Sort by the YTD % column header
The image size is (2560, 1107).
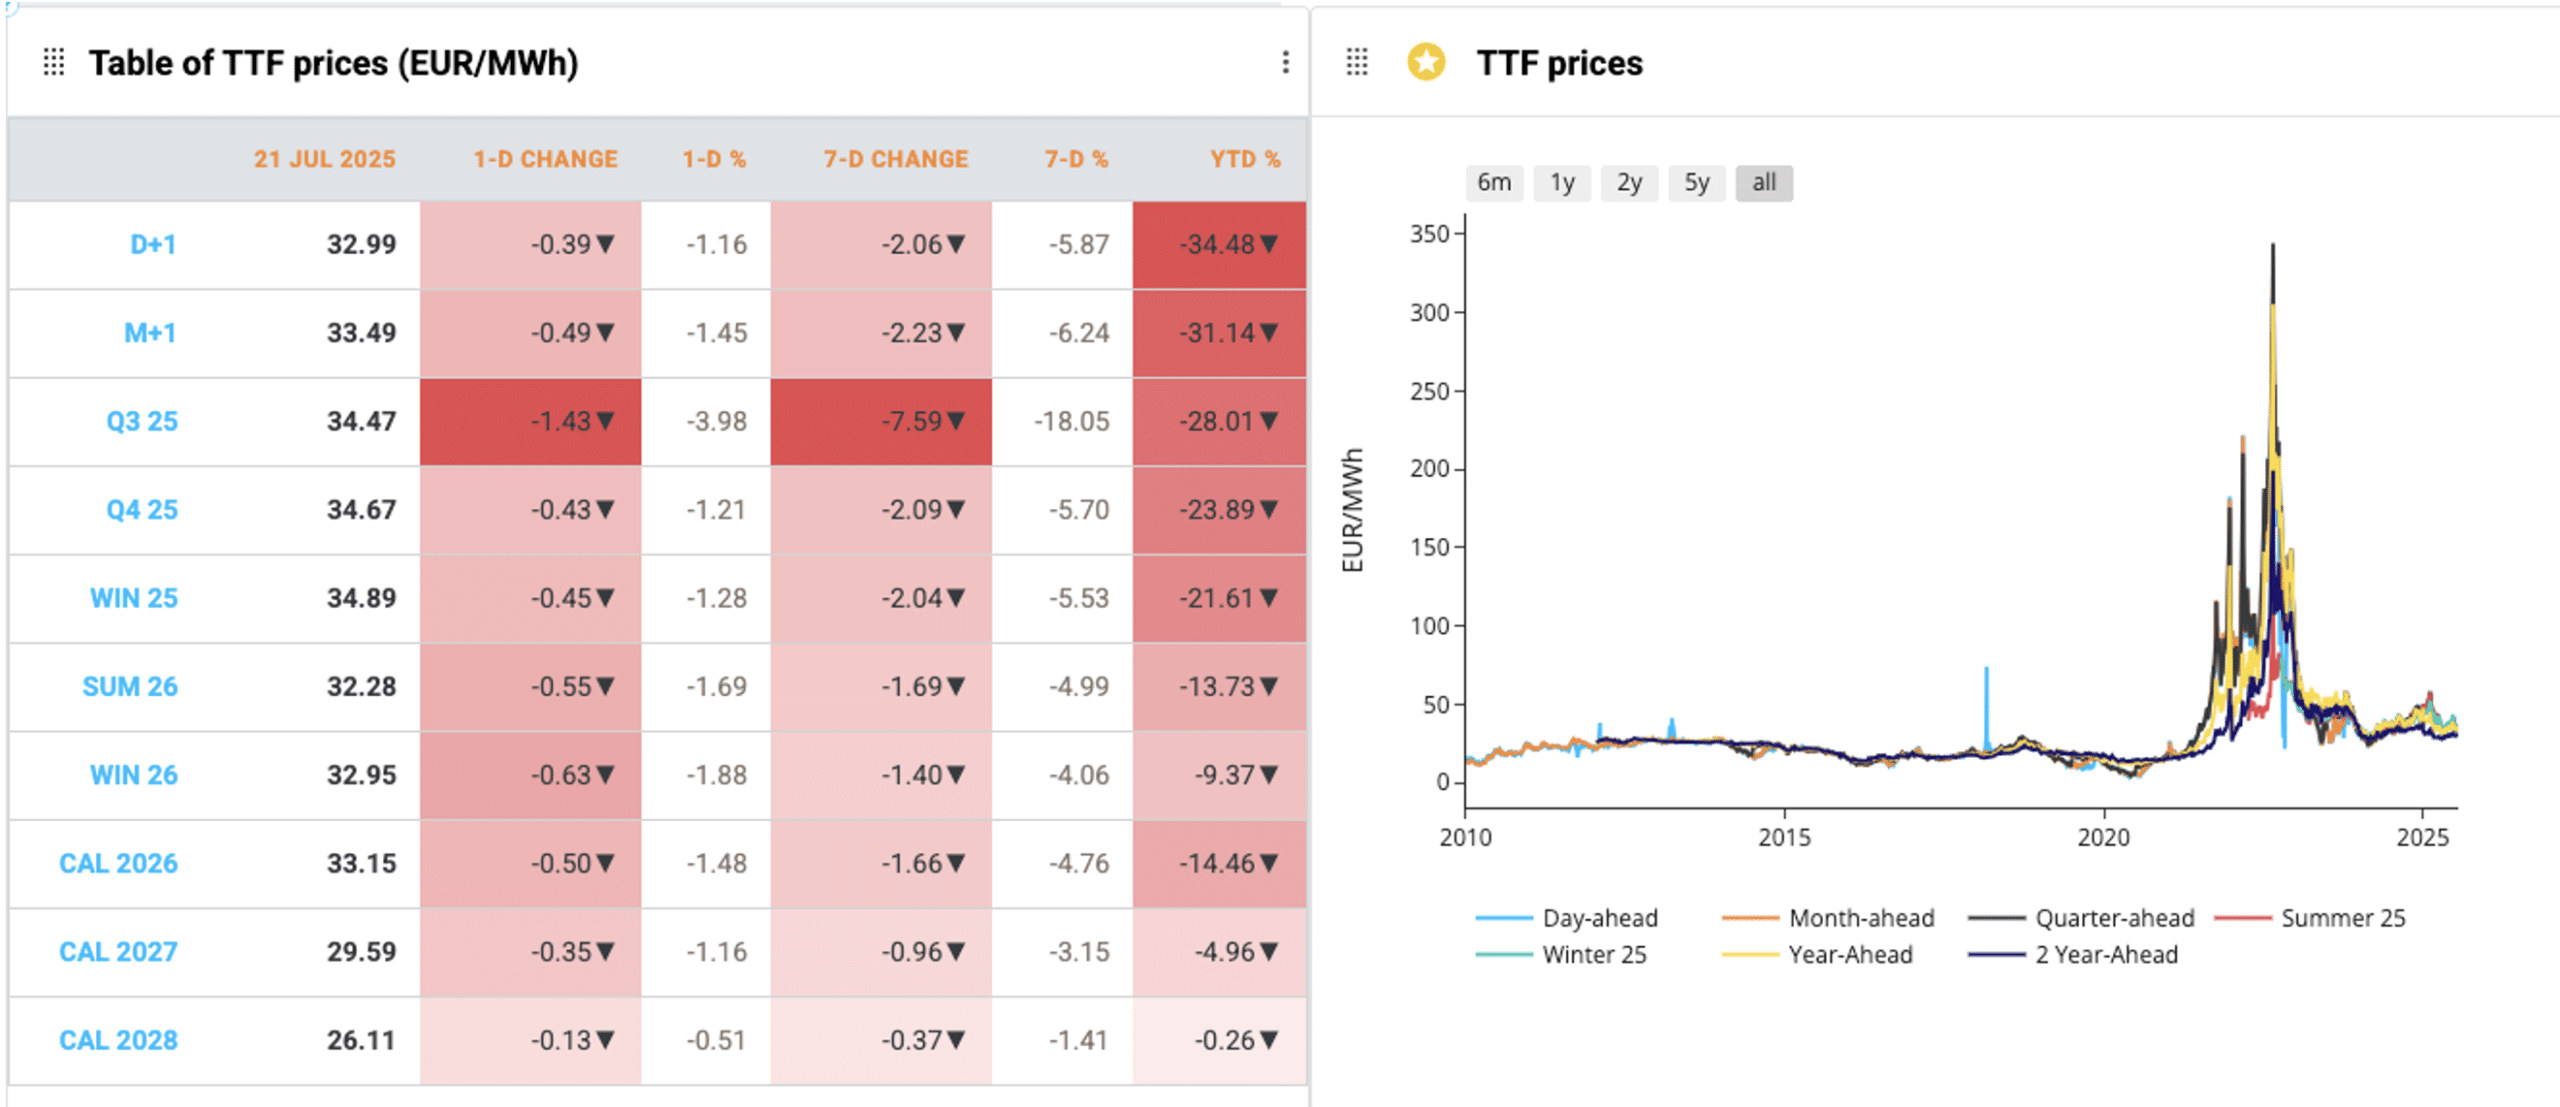click(x=1244, y=159)
